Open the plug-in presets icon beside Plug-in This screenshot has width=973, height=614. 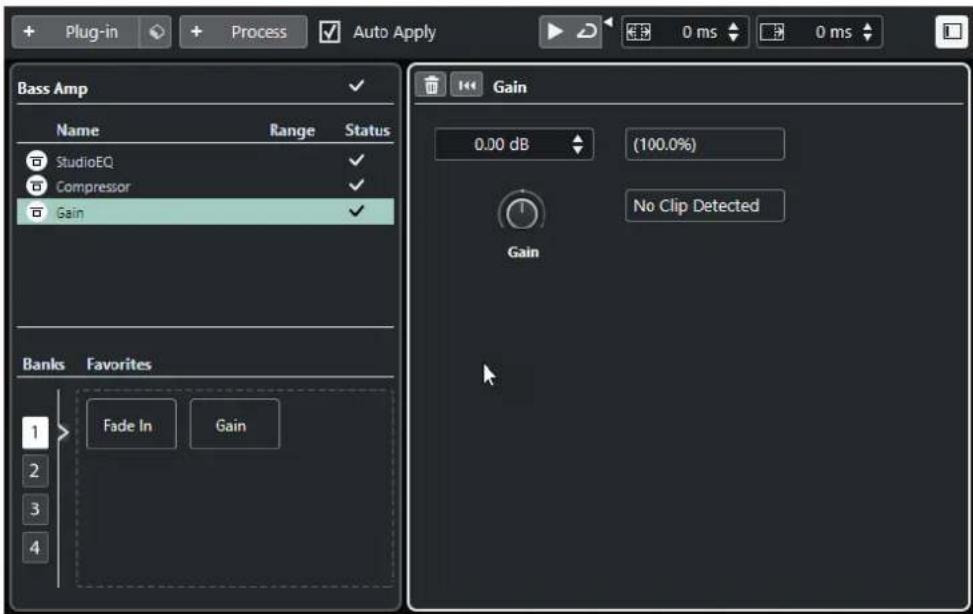pyautogui.click(x=156, y=32)
